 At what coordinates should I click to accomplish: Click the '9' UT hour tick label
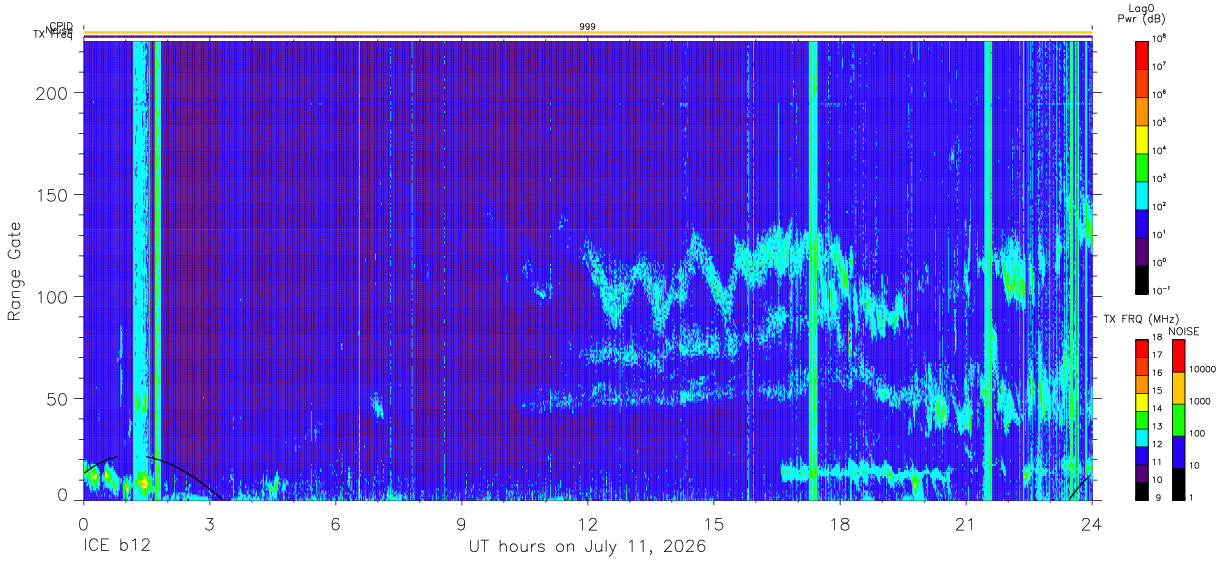click(461, 522)
